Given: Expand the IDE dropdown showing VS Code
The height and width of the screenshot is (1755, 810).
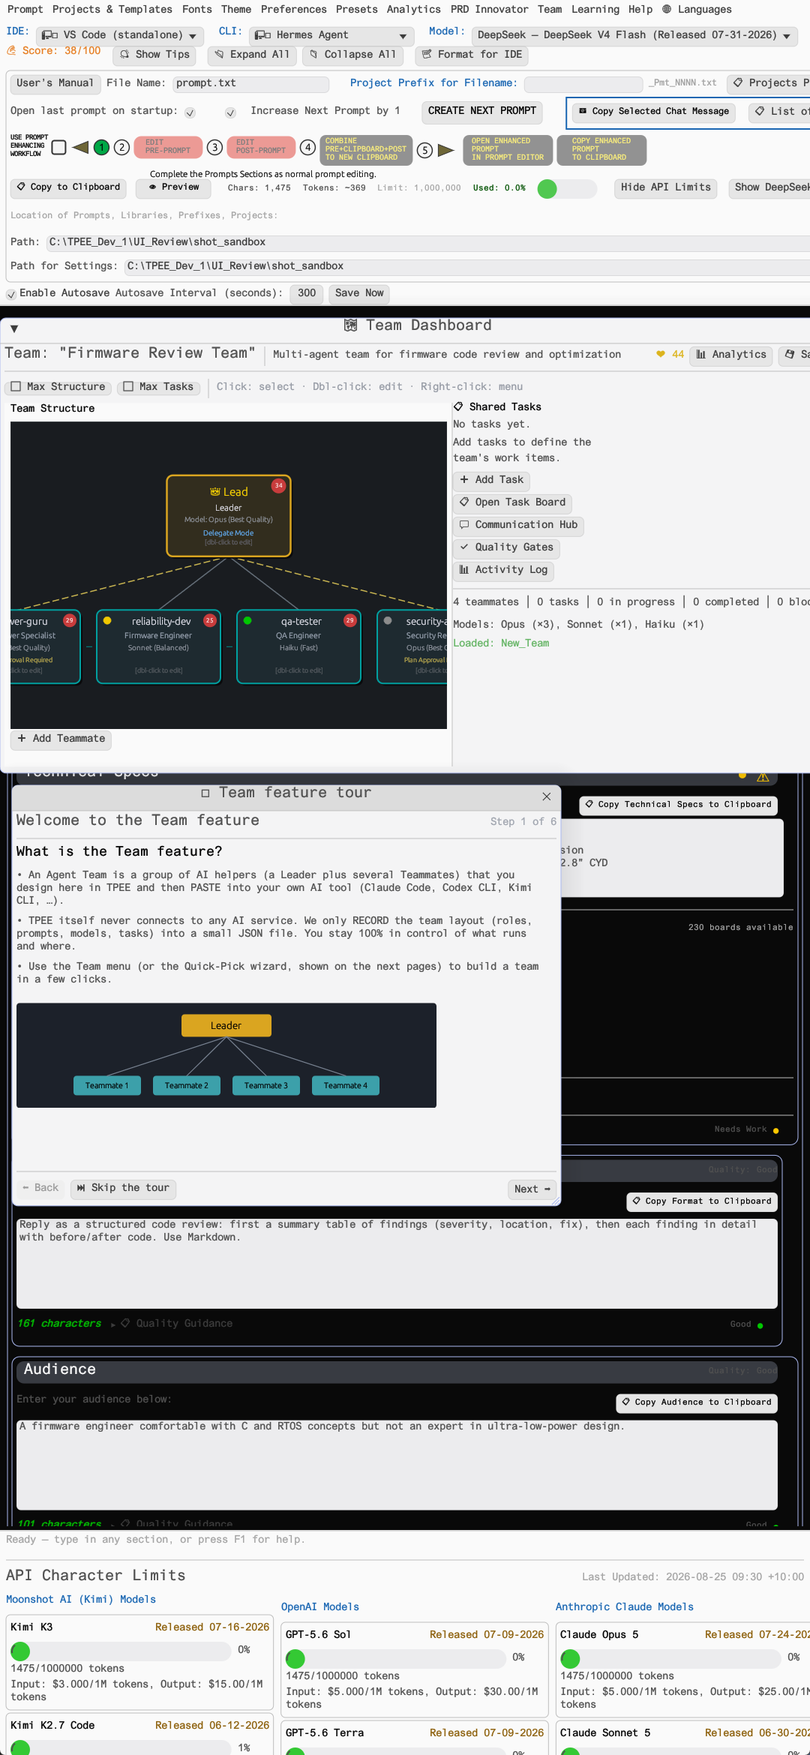Looking at the screenshot, I should [119, 35].
